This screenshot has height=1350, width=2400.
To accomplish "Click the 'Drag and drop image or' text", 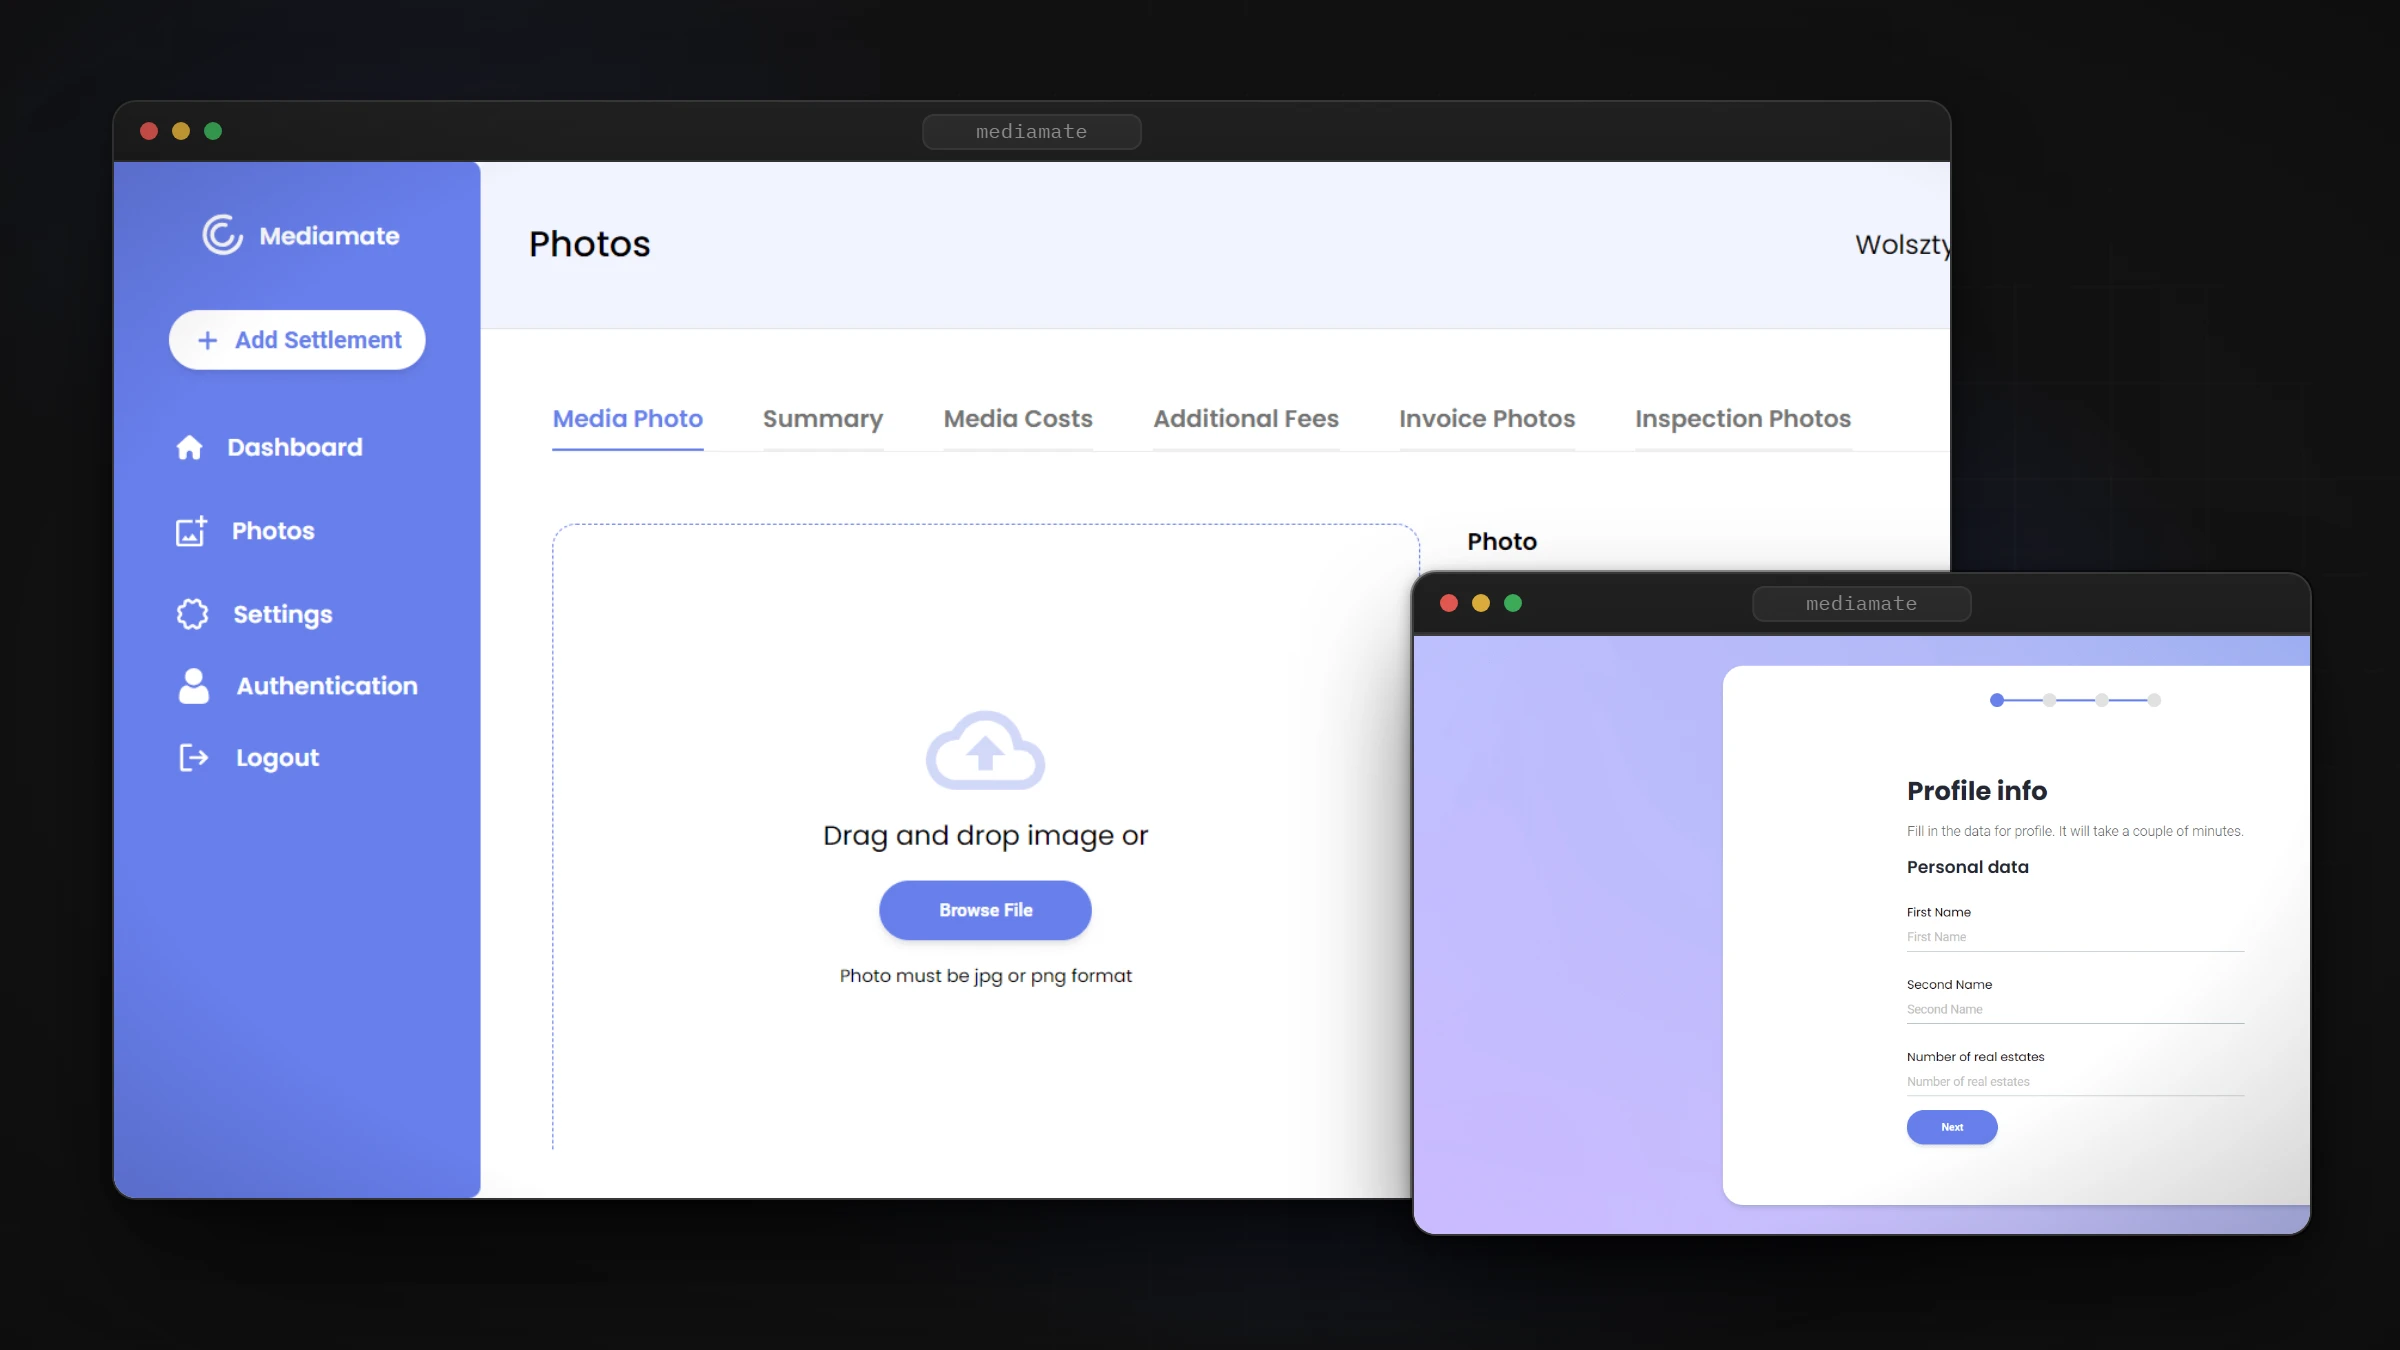I will (x=985, y=835).
